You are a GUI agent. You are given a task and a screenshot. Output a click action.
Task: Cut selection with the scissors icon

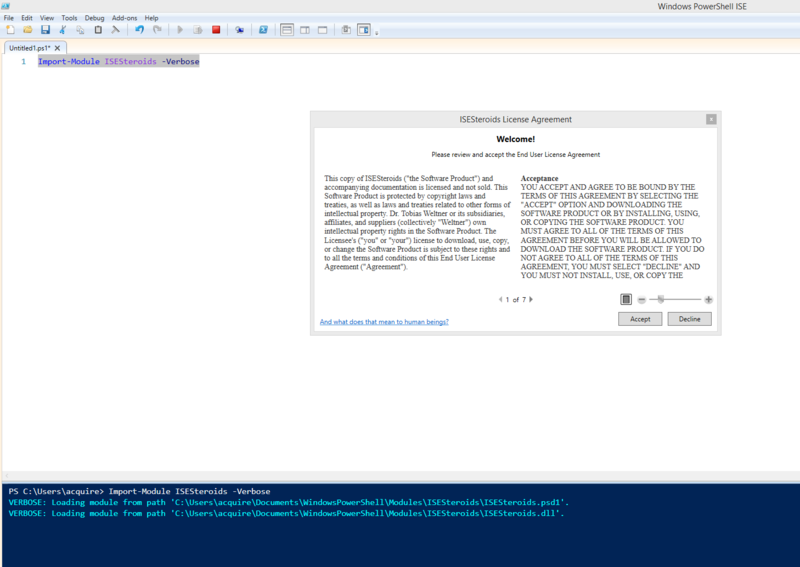pyautogui.click(x=63, y=30)
